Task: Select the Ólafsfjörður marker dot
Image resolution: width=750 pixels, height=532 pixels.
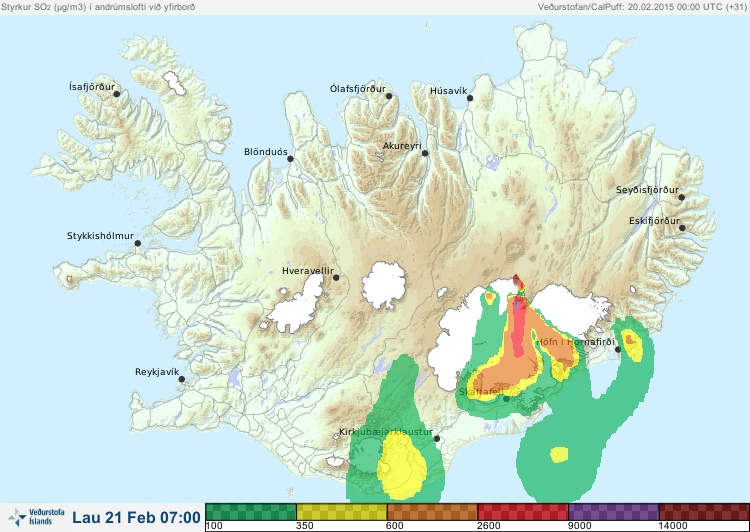Action: click(389, 96)
